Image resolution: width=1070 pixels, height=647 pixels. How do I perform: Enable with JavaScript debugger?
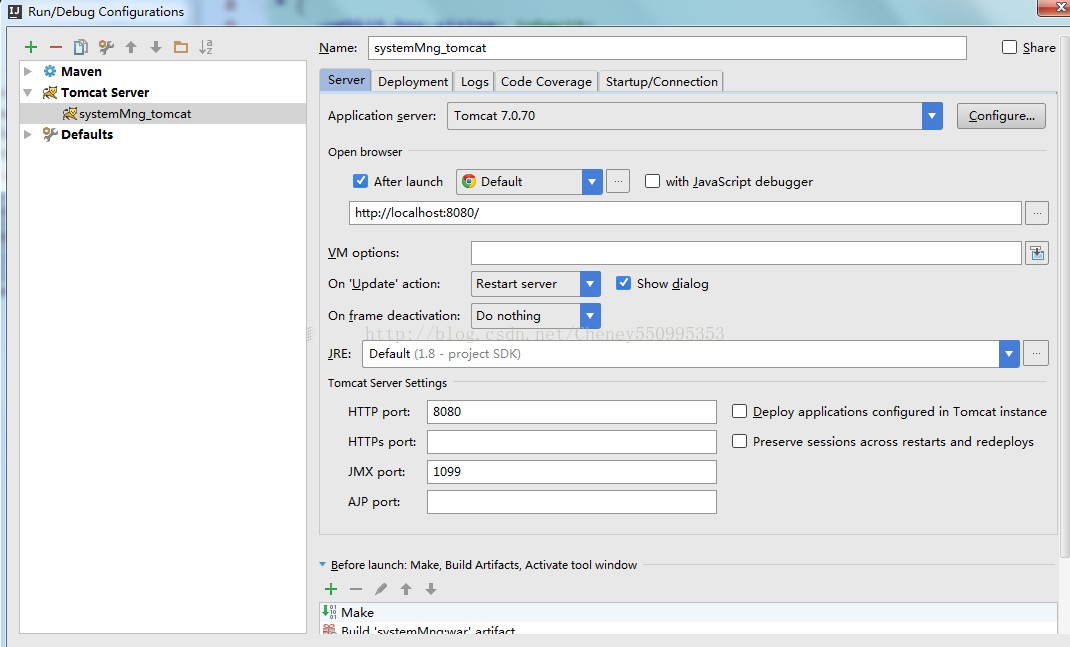click(x=652, y=181)
